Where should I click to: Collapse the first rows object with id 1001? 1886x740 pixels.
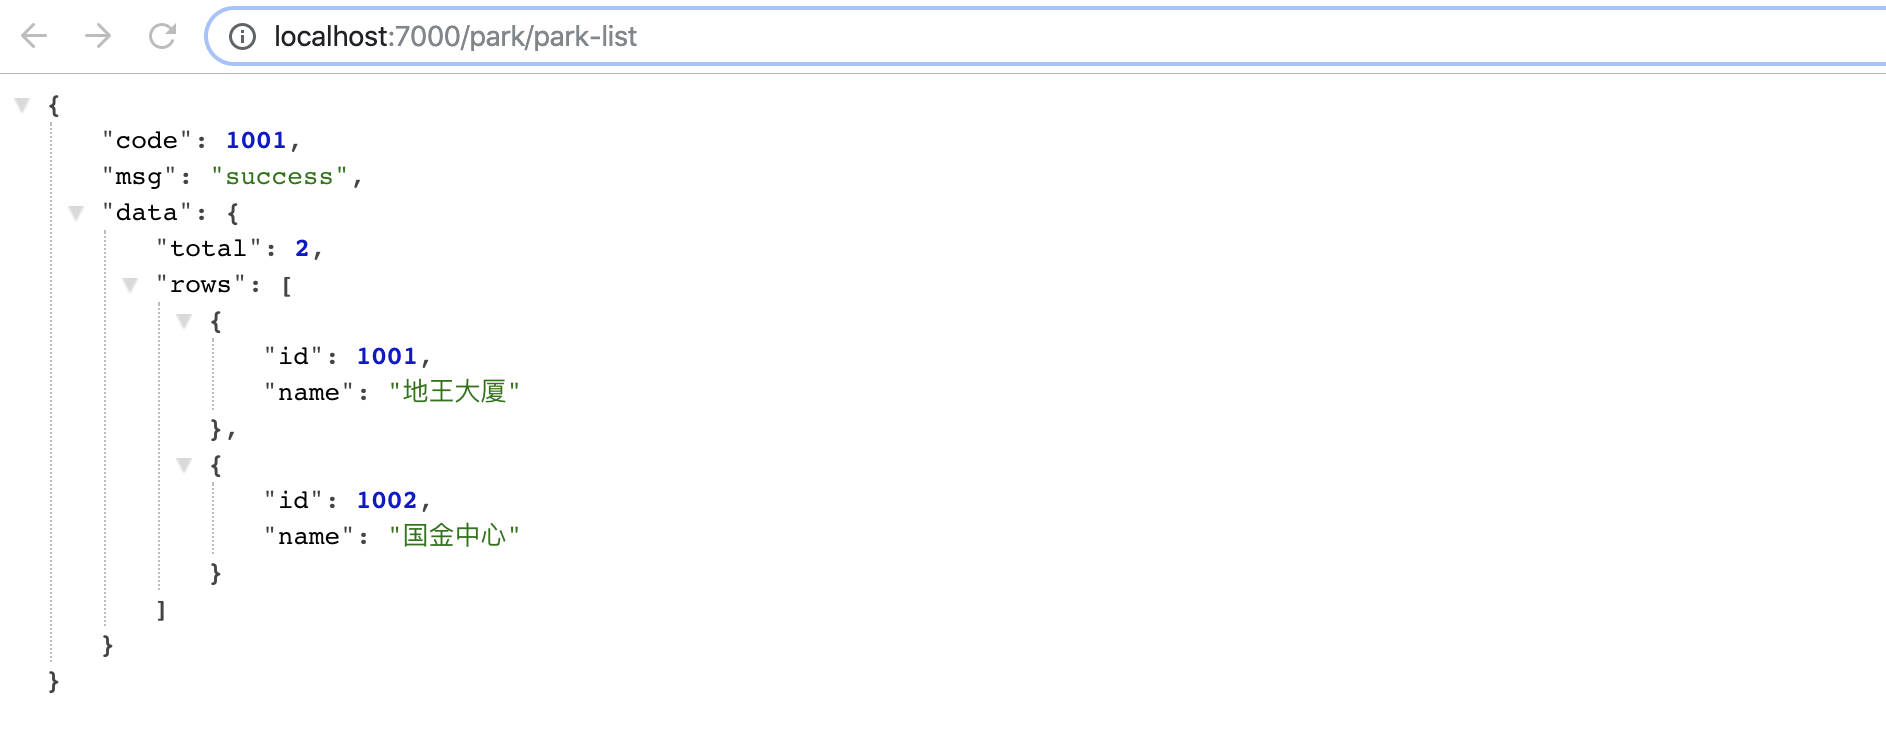tap(184, 321)
